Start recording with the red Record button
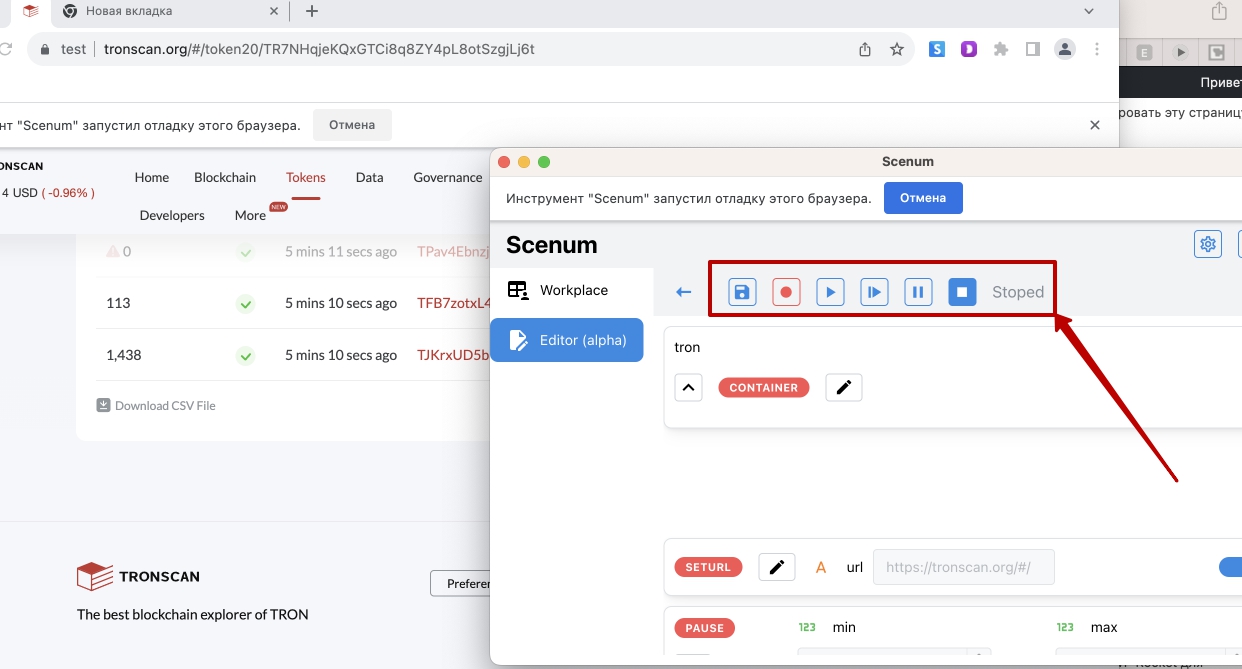 tap(786, 292)
